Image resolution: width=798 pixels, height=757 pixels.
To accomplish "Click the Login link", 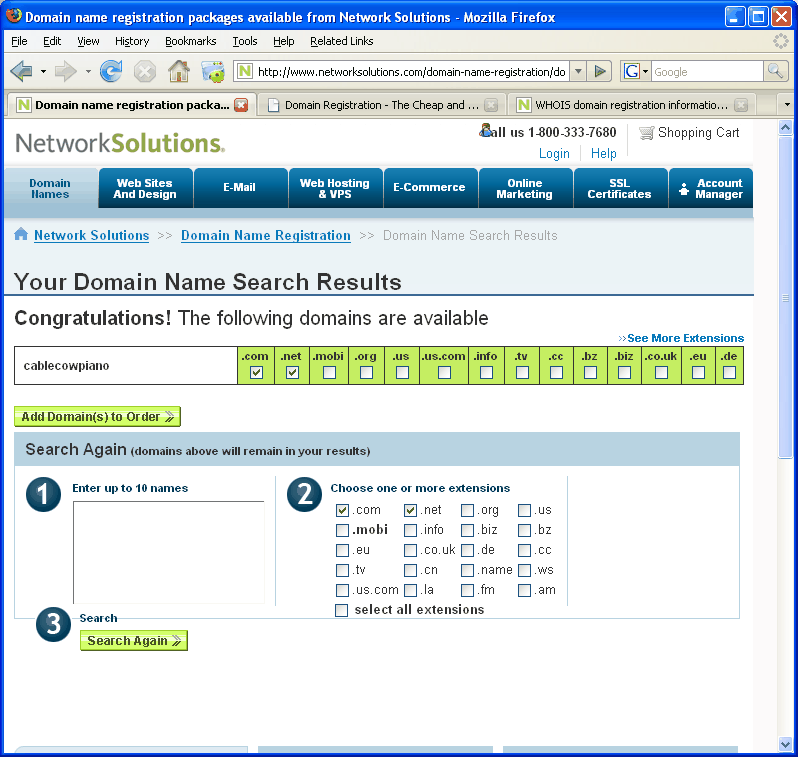I will (554, 153).
